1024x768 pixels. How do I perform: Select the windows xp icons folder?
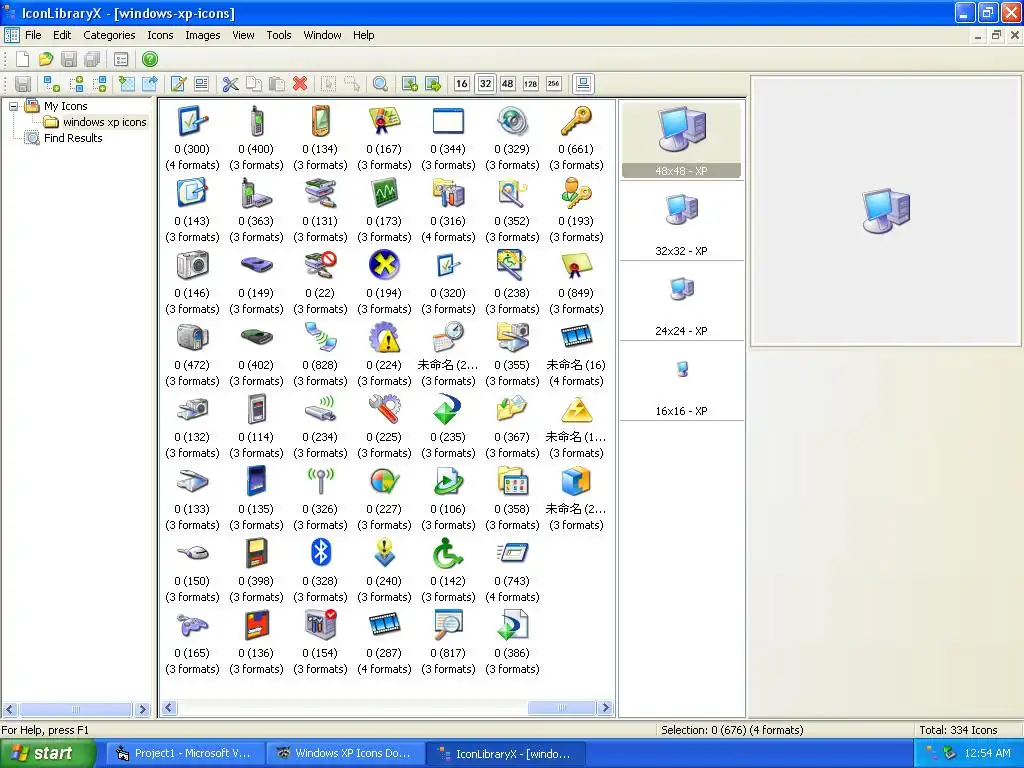click(96, 122)
